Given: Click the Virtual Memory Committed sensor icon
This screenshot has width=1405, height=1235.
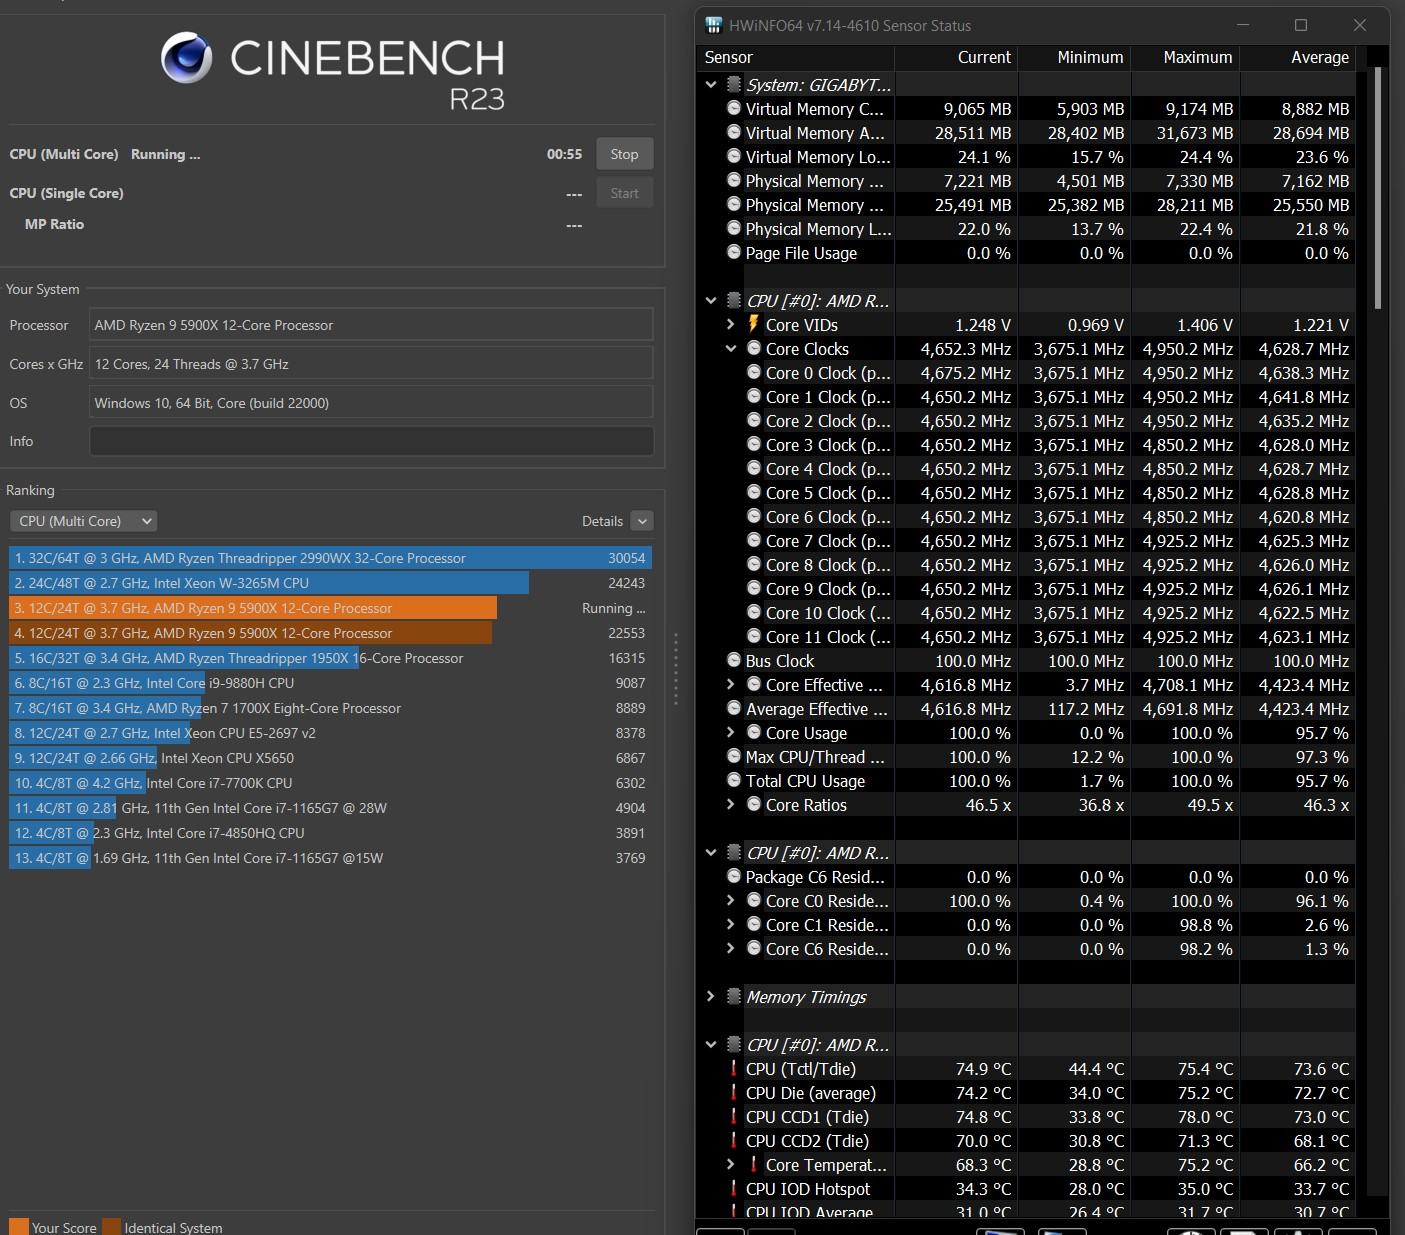Looking at the screenshot, I should click(734, 108).
